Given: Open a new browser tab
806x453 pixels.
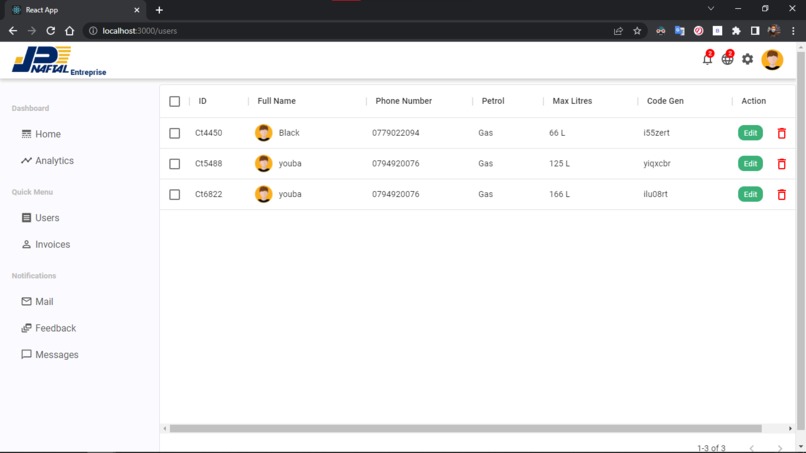Looking at the screenshot, I should pos(159,10).
